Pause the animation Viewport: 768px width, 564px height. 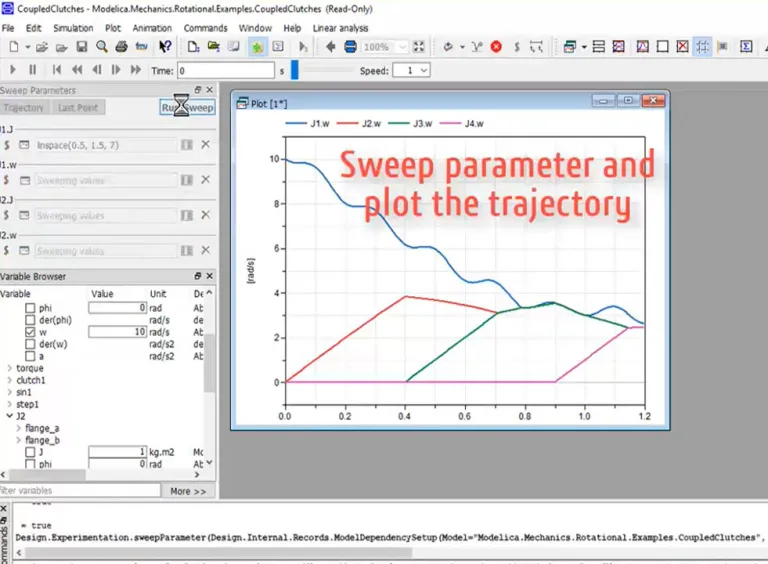32,70
